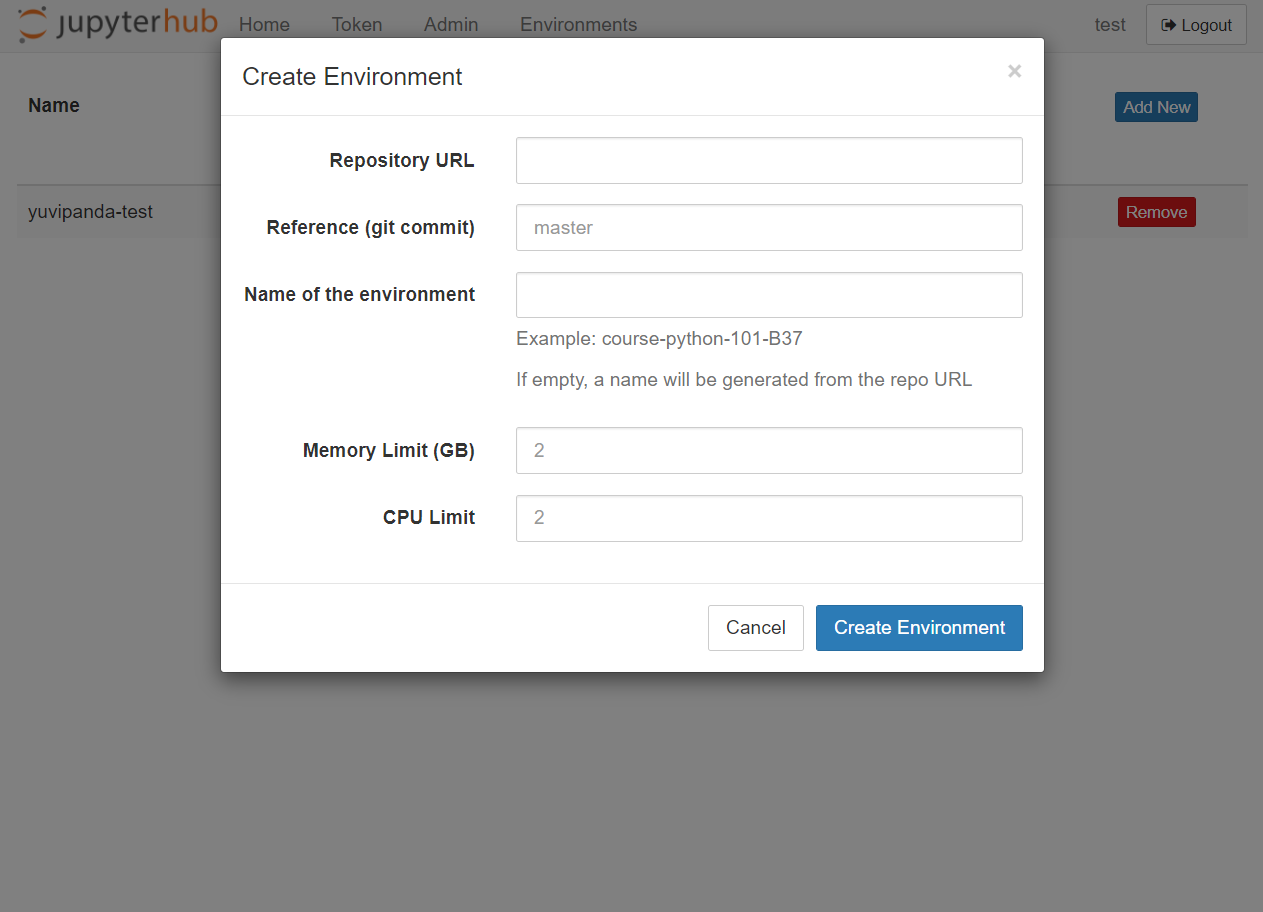Click the JupyterHub logo icon
The width and height of the screenshot is (1263, 912).
[28, 22]
